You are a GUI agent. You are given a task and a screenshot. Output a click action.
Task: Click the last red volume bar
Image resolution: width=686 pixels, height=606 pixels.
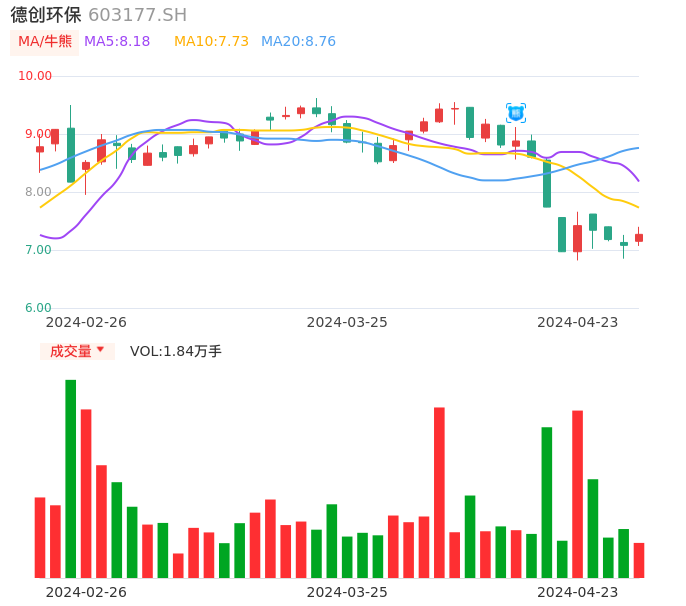[x=639, y=560]
